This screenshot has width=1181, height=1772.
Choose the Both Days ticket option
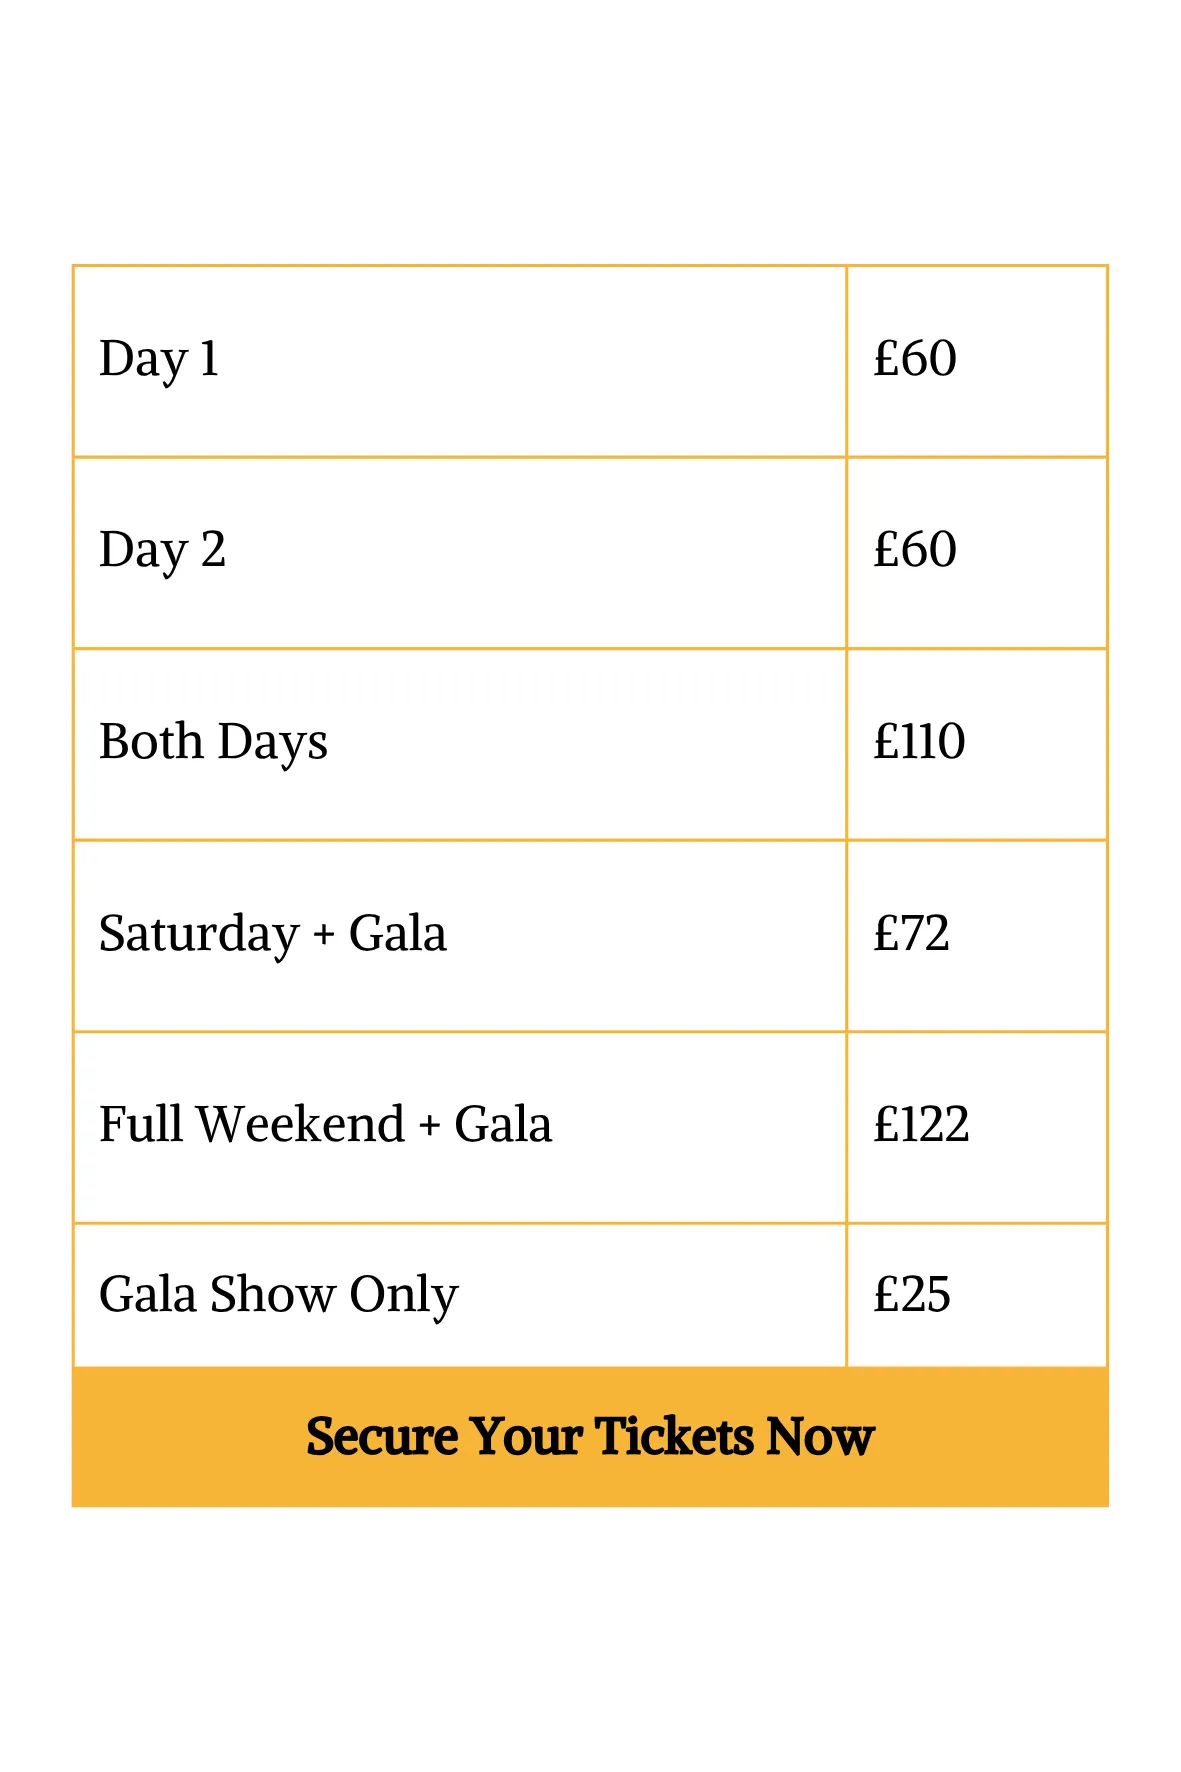point(213,742)
